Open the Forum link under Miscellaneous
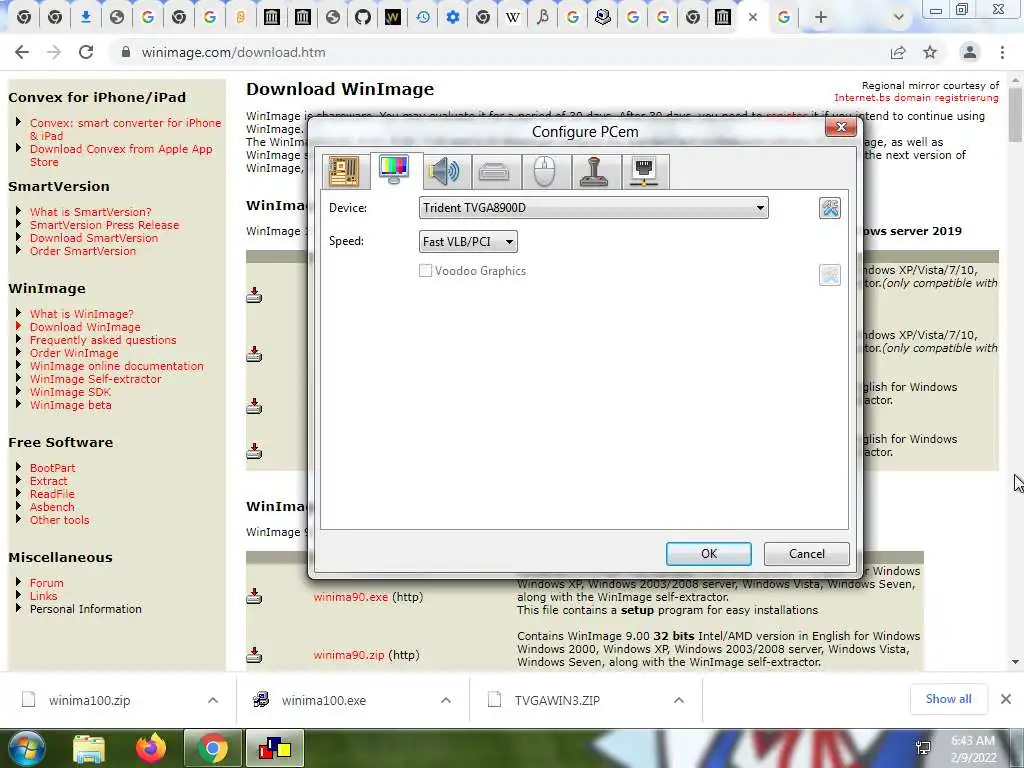Viewport: 1024px width, 768px height. pos(46,583)
